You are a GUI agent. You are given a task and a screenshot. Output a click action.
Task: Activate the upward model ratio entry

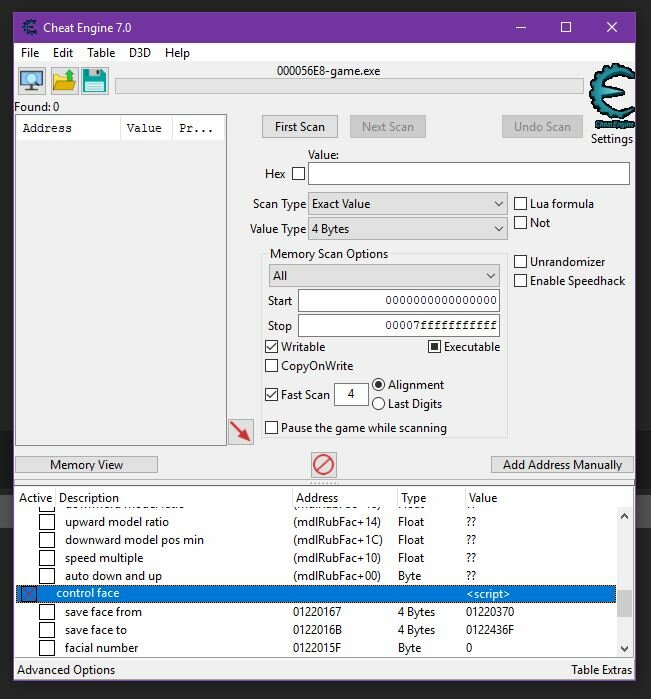point(47,522)
